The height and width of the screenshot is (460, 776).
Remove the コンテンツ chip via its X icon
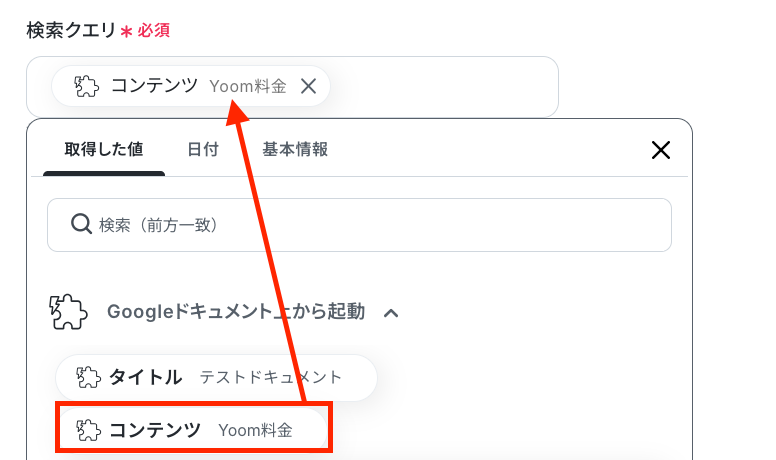[308, 86]
